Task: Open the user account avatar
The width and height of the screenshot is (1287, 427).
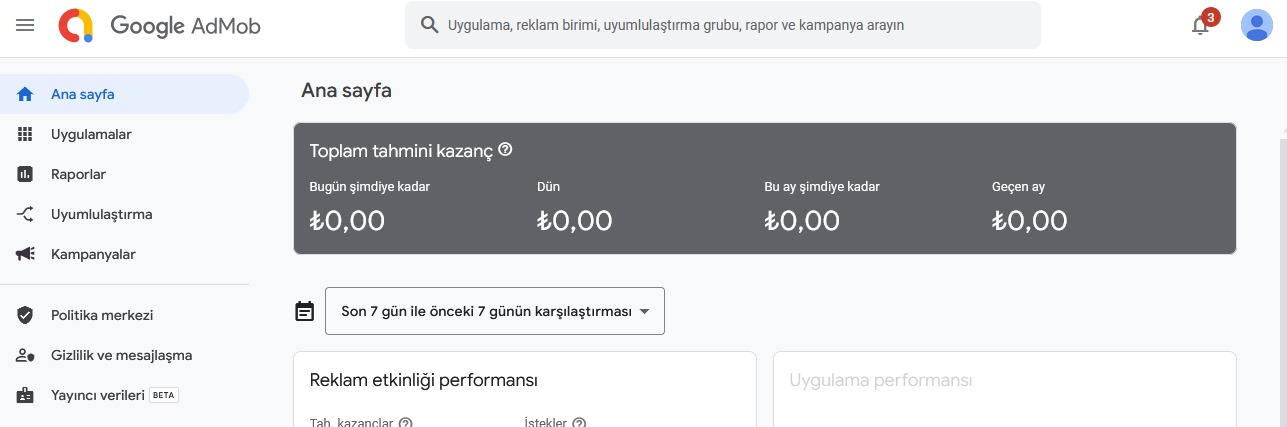Action: coord(1256,25)
